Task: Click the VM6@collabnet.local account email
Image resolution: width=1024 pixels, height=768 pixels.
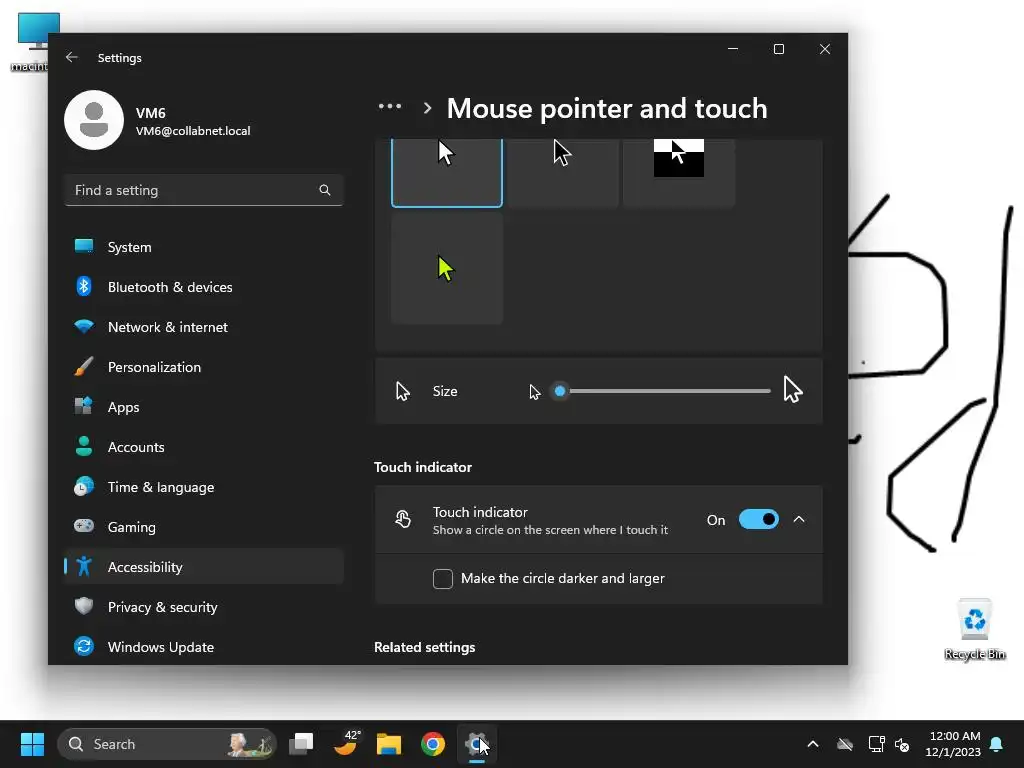Action: coord(193,131)
